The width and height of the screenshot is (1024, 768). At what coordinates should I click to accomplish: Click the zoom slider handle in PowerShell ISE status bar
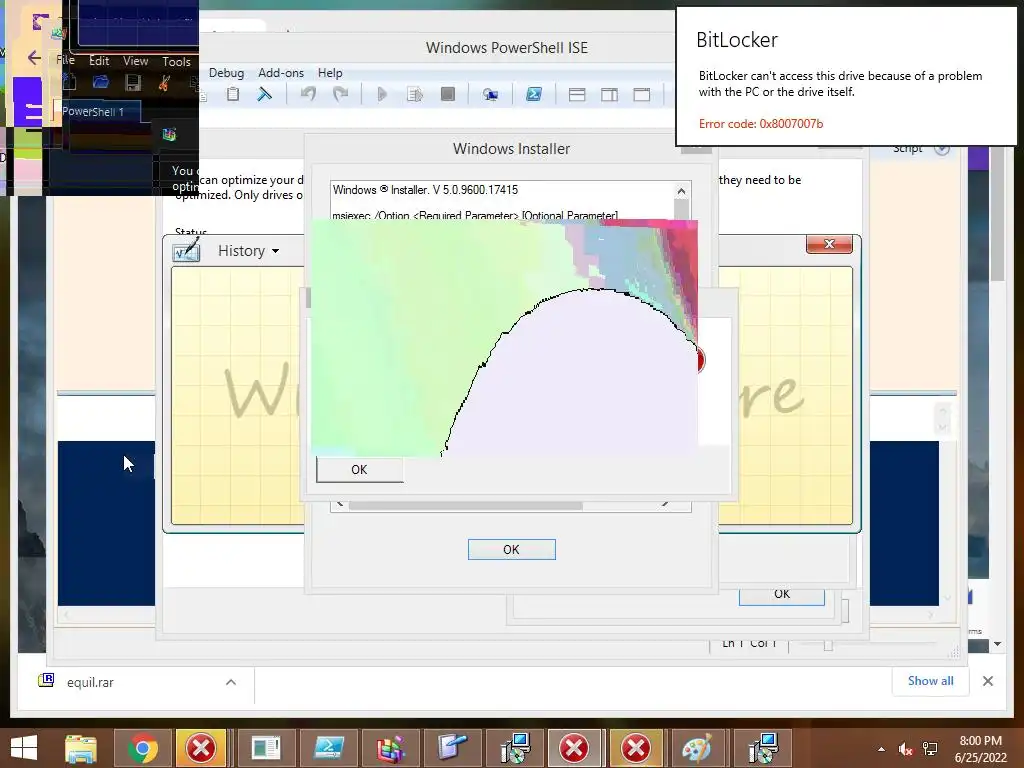click(828, 645)
